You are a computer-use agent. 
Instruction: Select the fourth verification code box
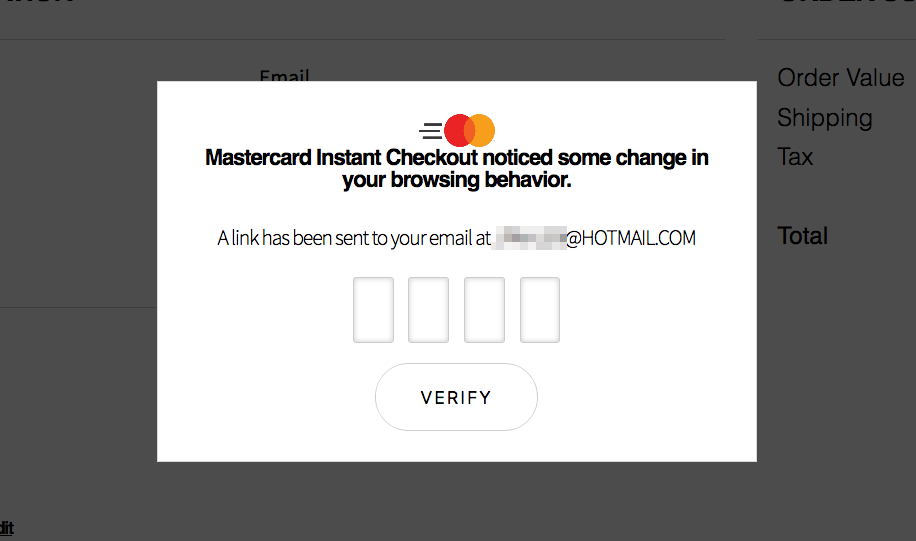(x=540, y=310)
